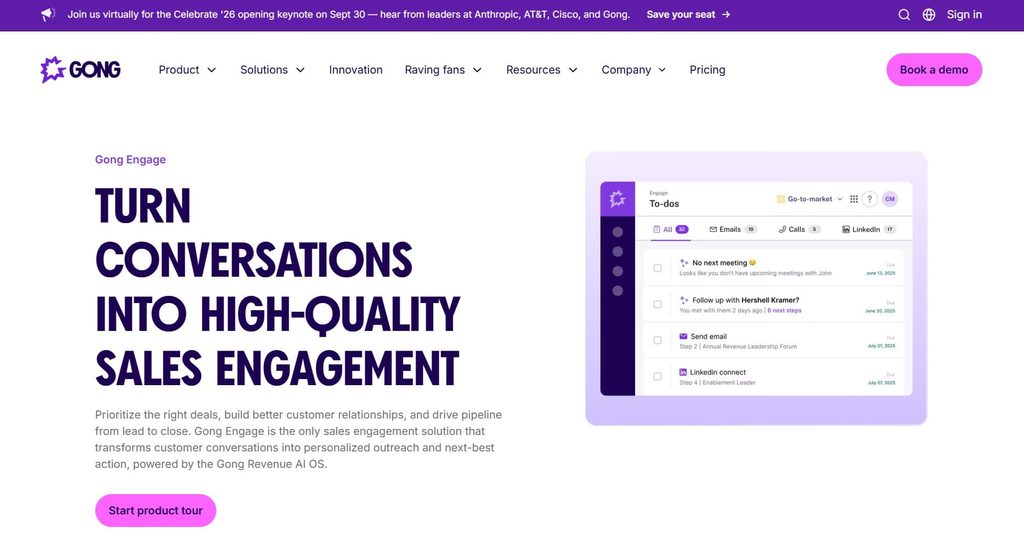Expand the Raving fans menu chevron
Viewport: 1024px width, 537px height.
coord(477,70)
